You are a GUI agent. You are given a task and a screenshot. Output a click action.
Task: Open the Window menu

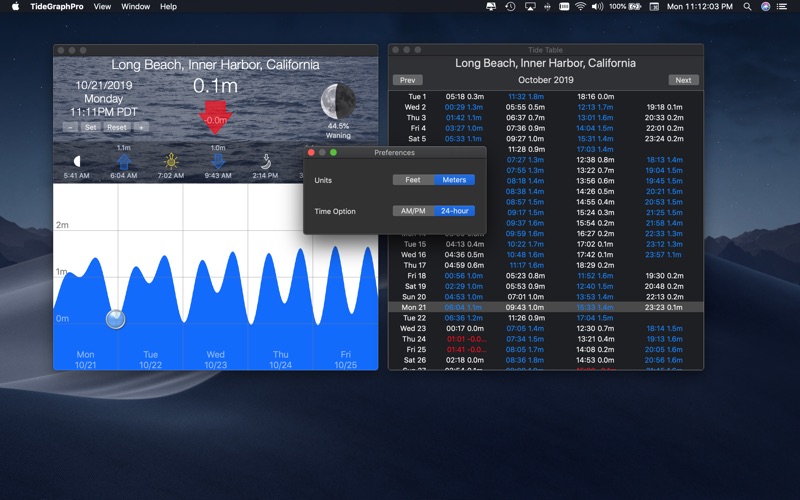[x=135, y=7]
